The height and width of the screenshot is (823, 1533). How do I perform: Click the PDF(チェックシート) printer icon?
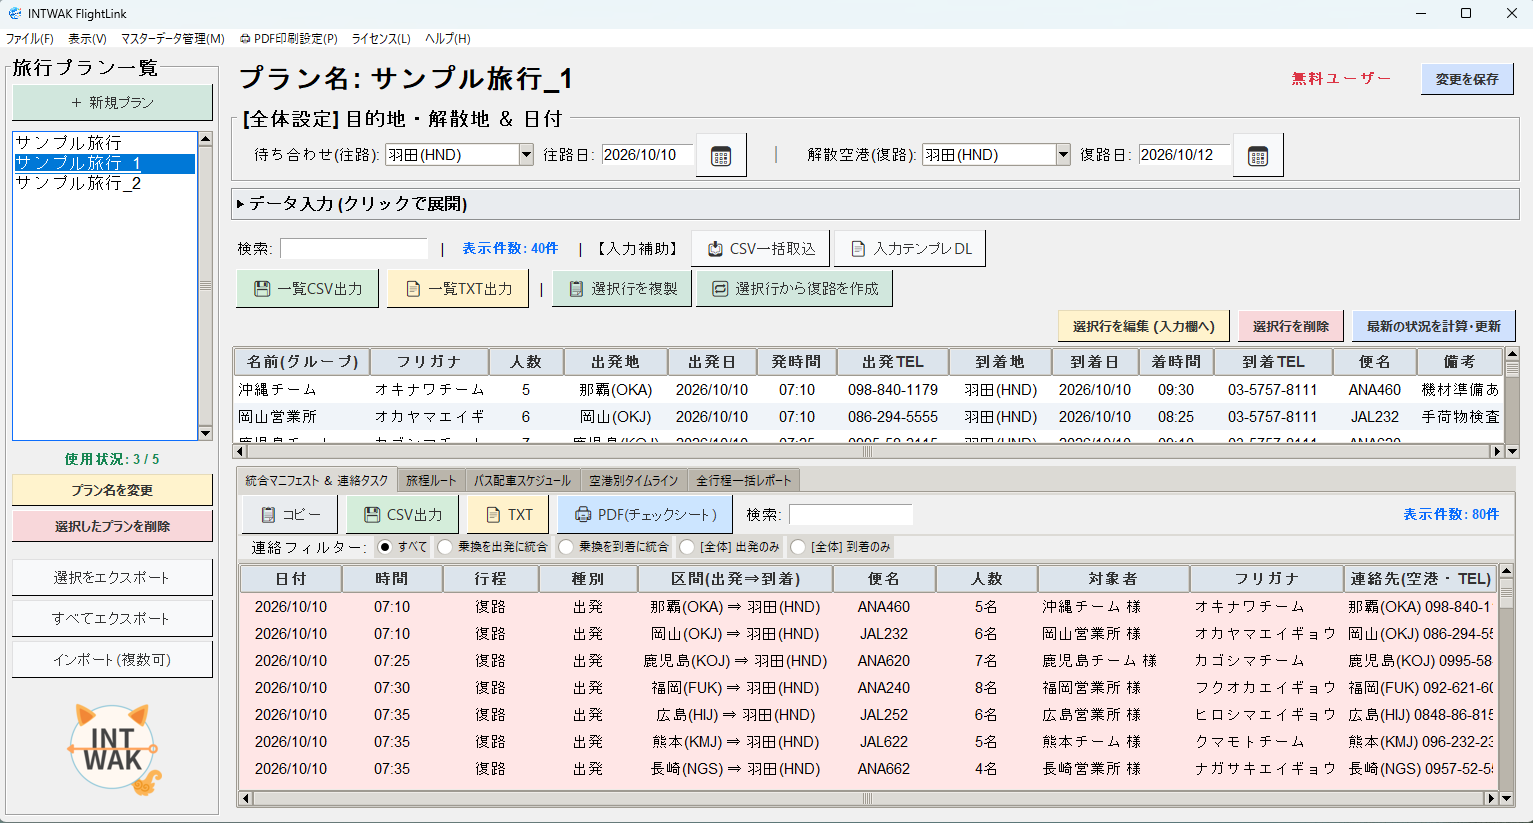coord(583,515)
